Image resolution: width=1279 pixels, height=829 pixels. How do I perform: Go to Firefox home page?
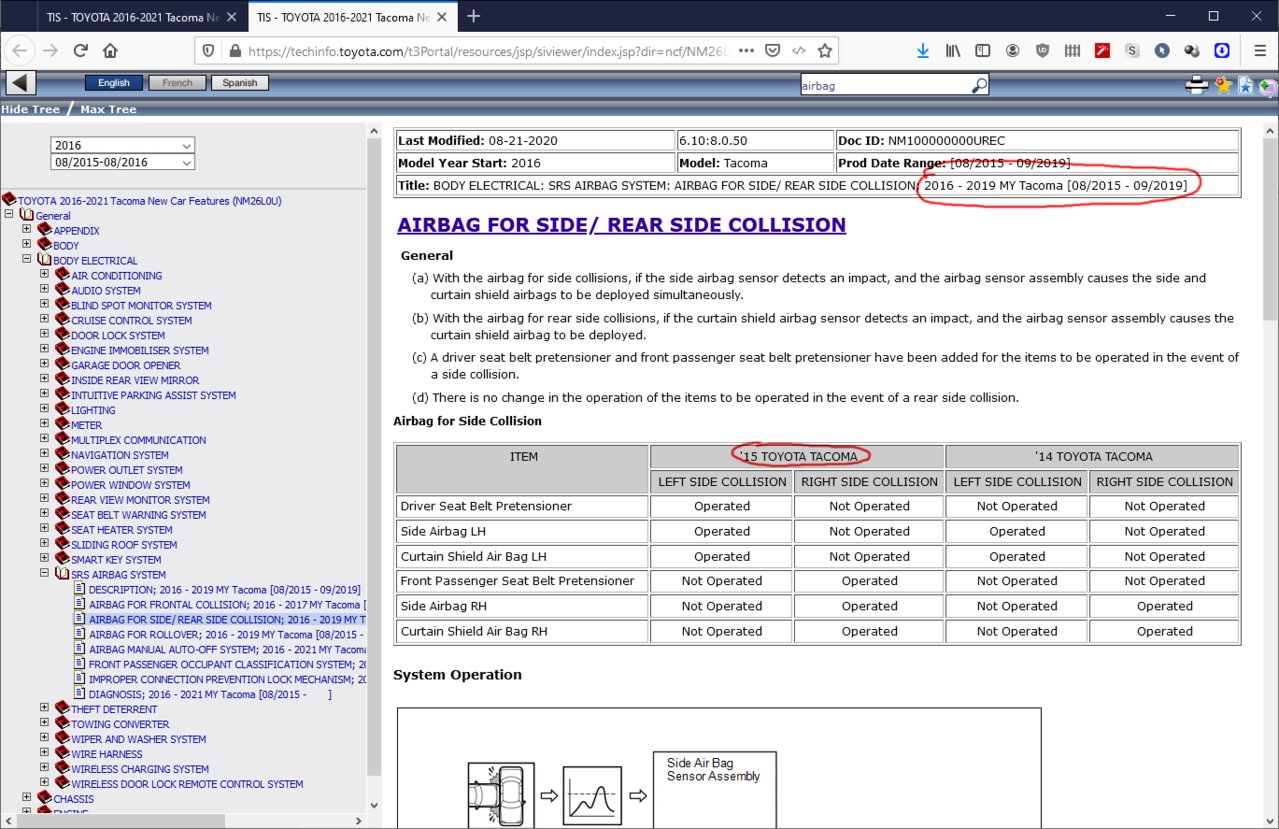[x=110, y=51]
